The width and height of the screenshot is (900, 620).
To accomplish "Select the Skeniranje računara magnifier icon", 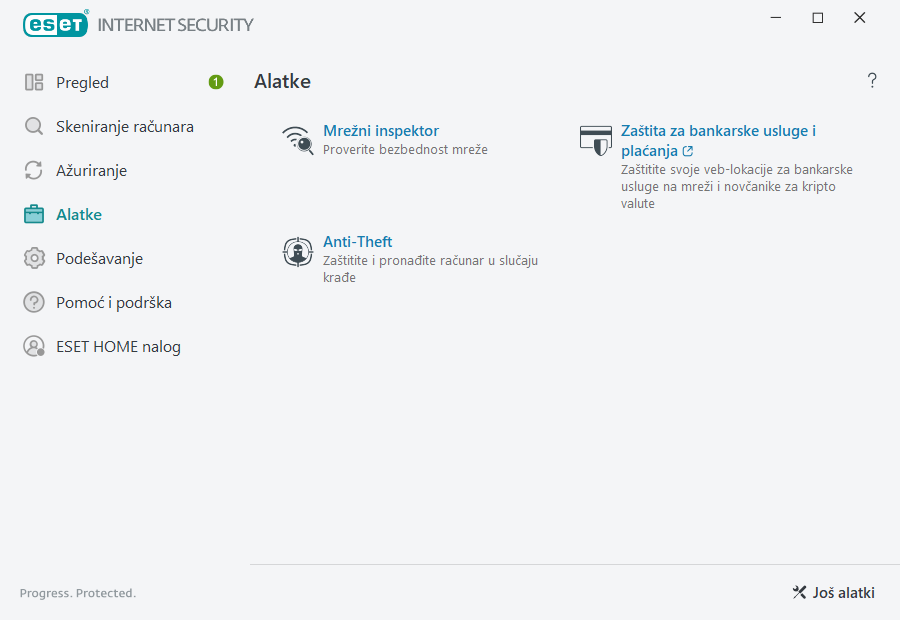I will pyautogui.click(x=35, y=126).
